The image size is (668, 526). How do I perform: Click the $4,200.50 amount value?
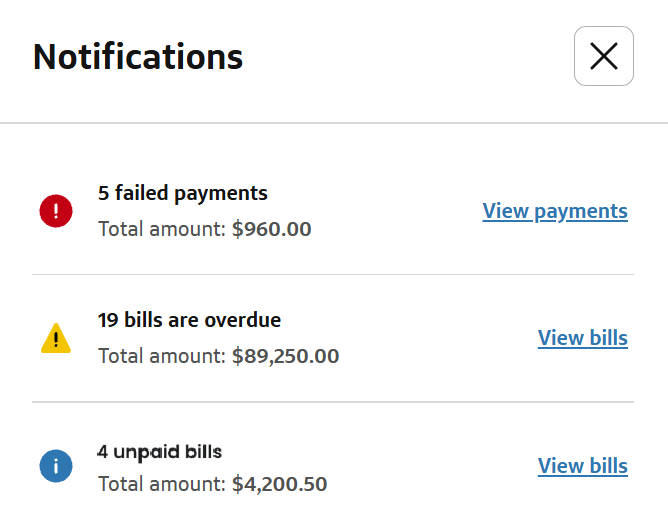tap(279, 484)
